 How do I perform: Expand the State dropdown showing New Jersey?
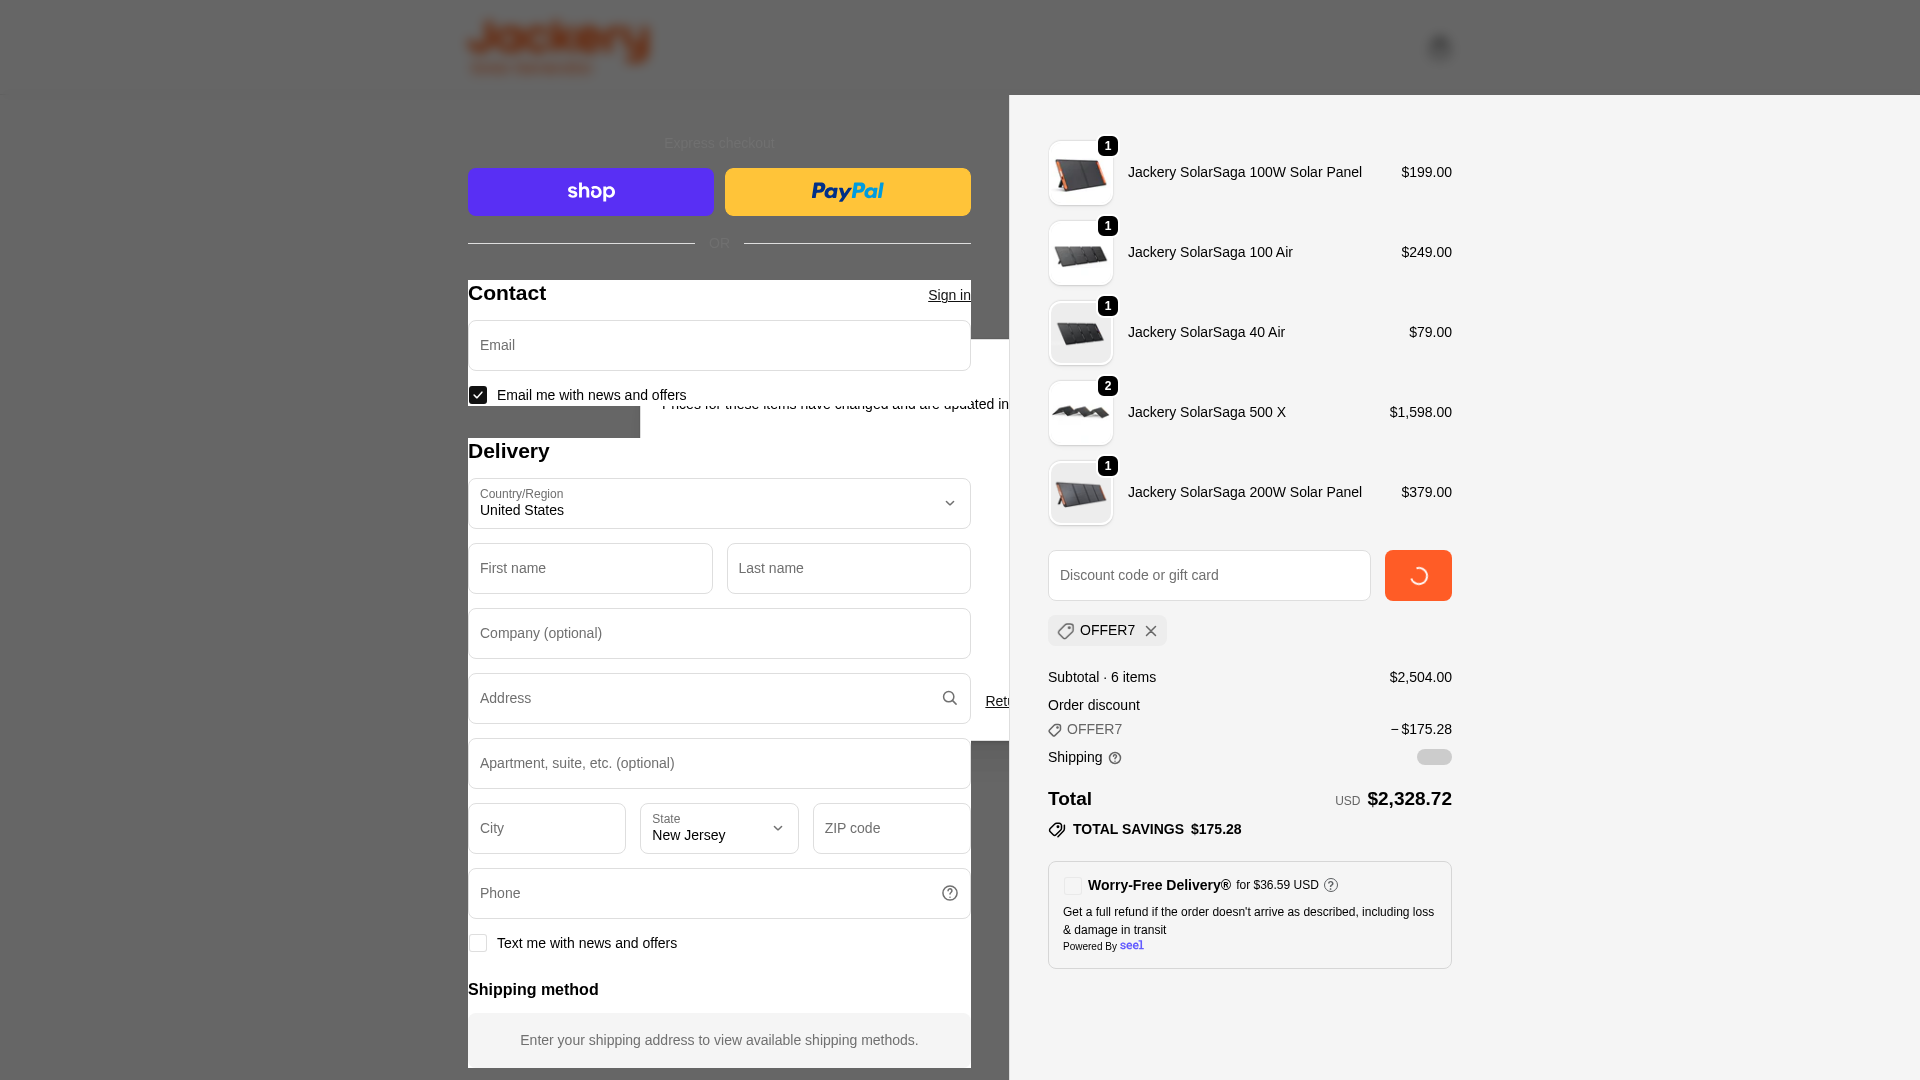click(x=719, y=828)
